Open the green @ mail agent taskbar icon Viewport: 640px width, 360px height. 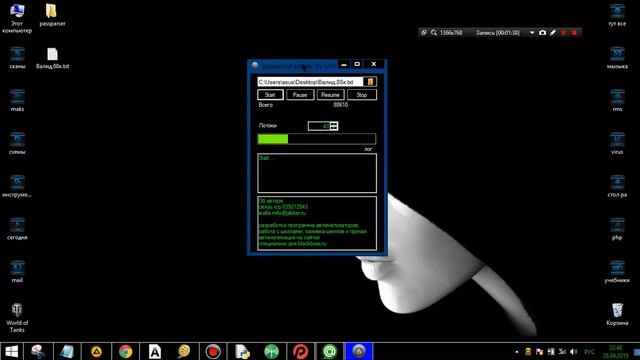click(330, 351)
